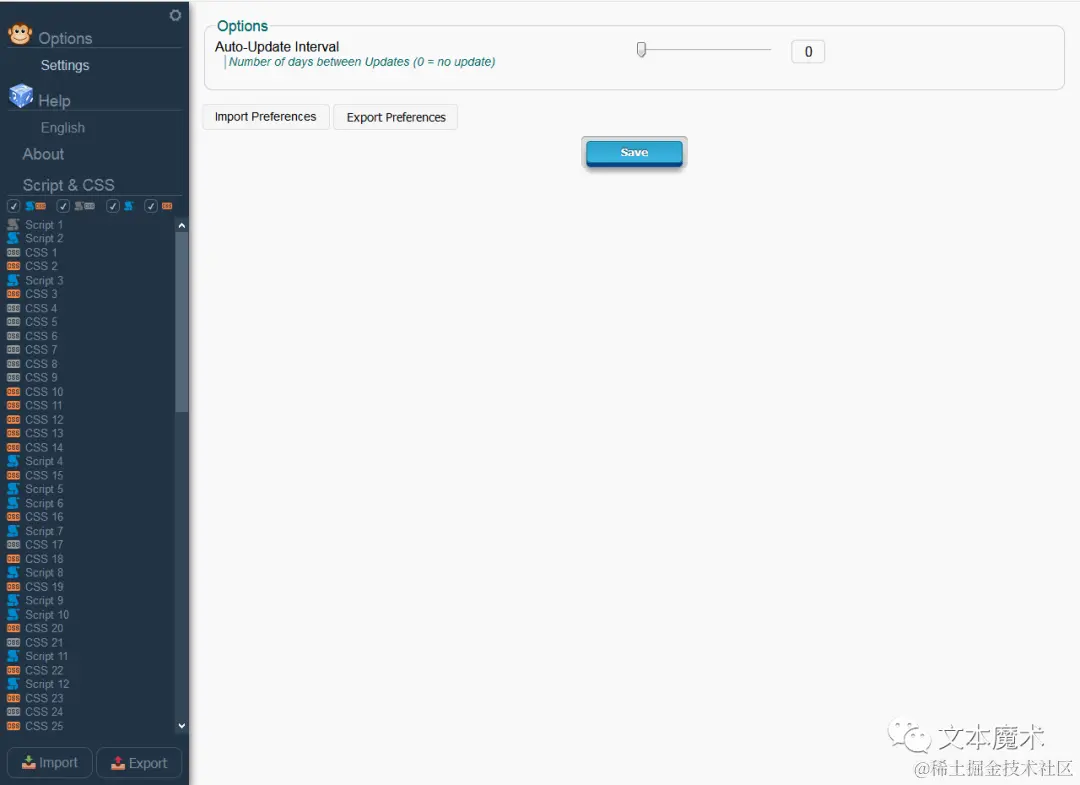
Task: Click the Import button below the script list
Action: pyautogui.click(x=50, y=762)
